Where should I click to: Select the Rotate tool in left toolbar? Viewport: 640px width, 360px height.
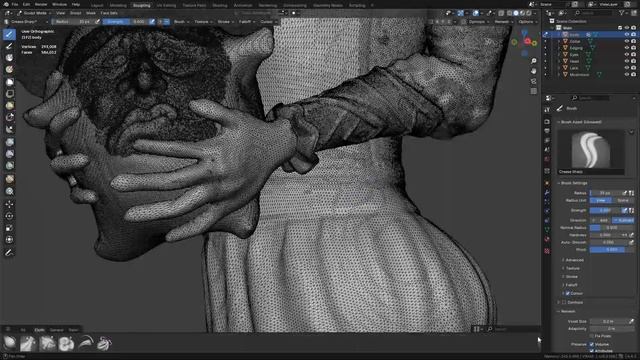9,216
